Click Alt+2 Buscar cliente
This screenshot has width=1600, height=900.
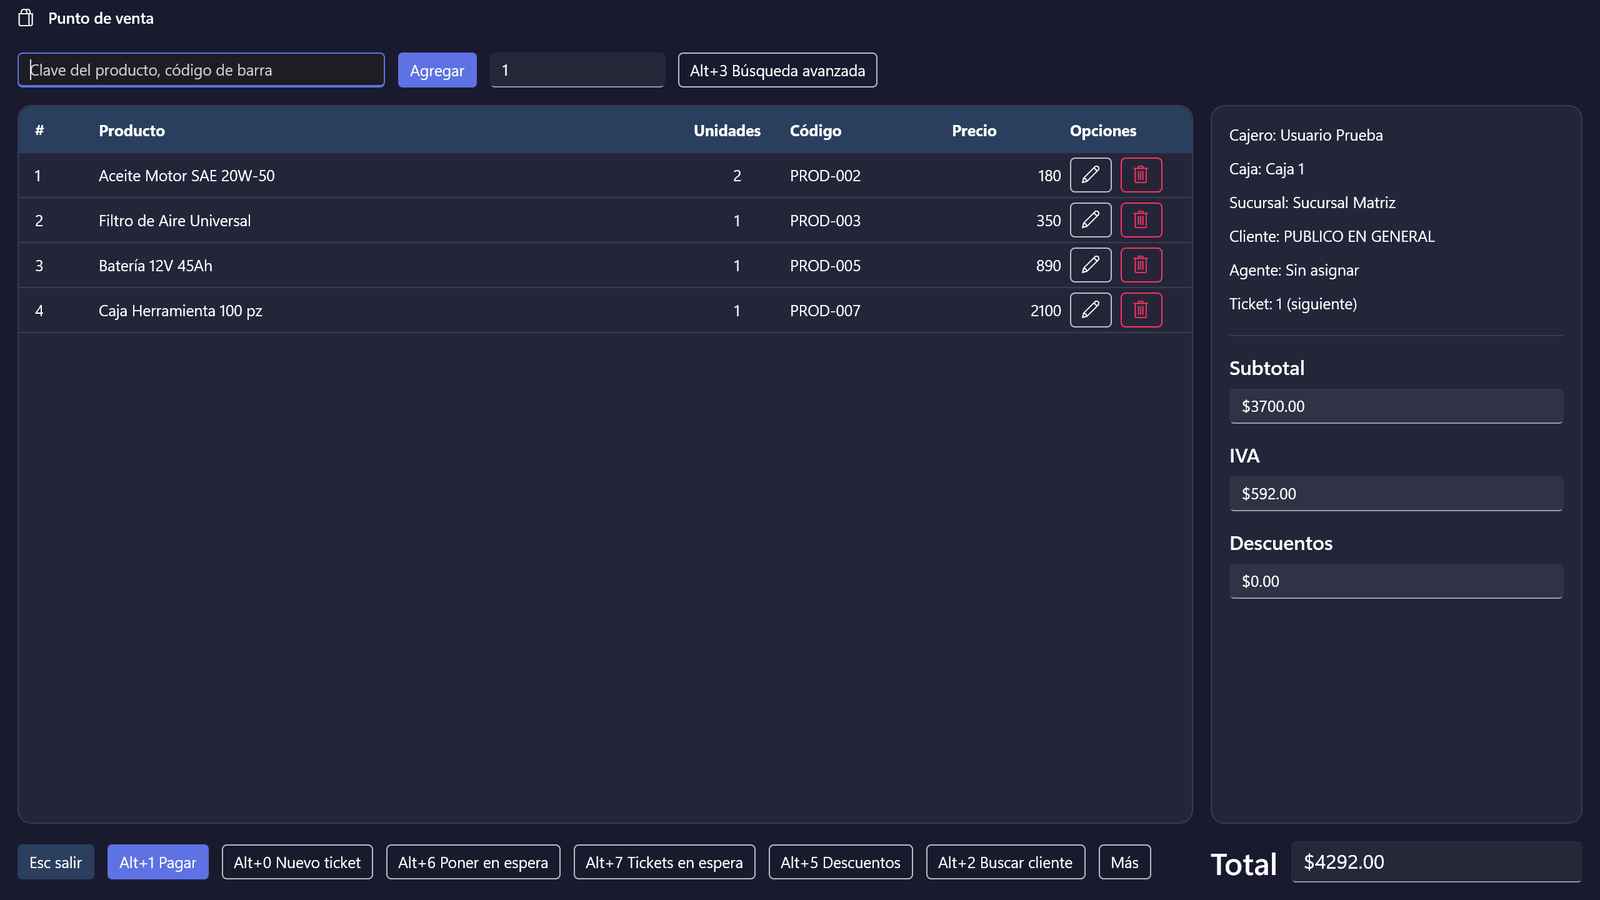1005,862
